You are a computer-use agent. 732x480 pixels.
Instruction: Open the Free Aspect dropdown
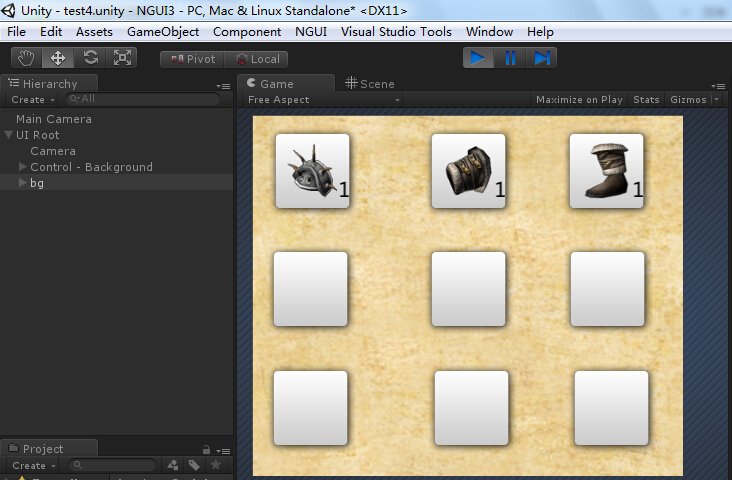[x=323, y=100]
